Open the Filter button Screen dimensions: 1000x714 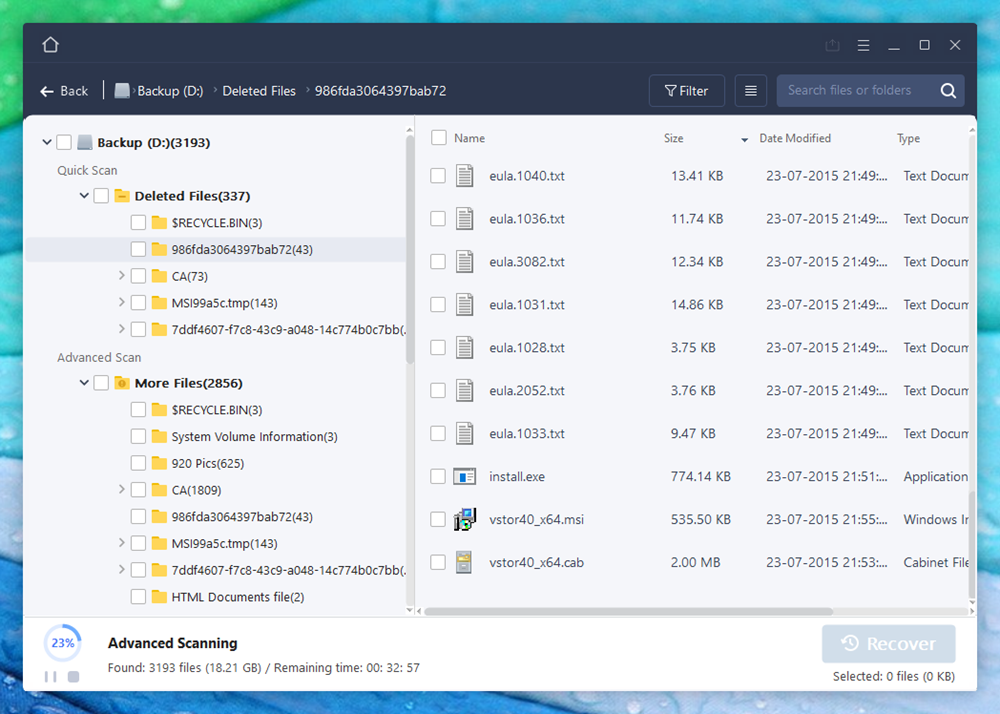[686, 91]
